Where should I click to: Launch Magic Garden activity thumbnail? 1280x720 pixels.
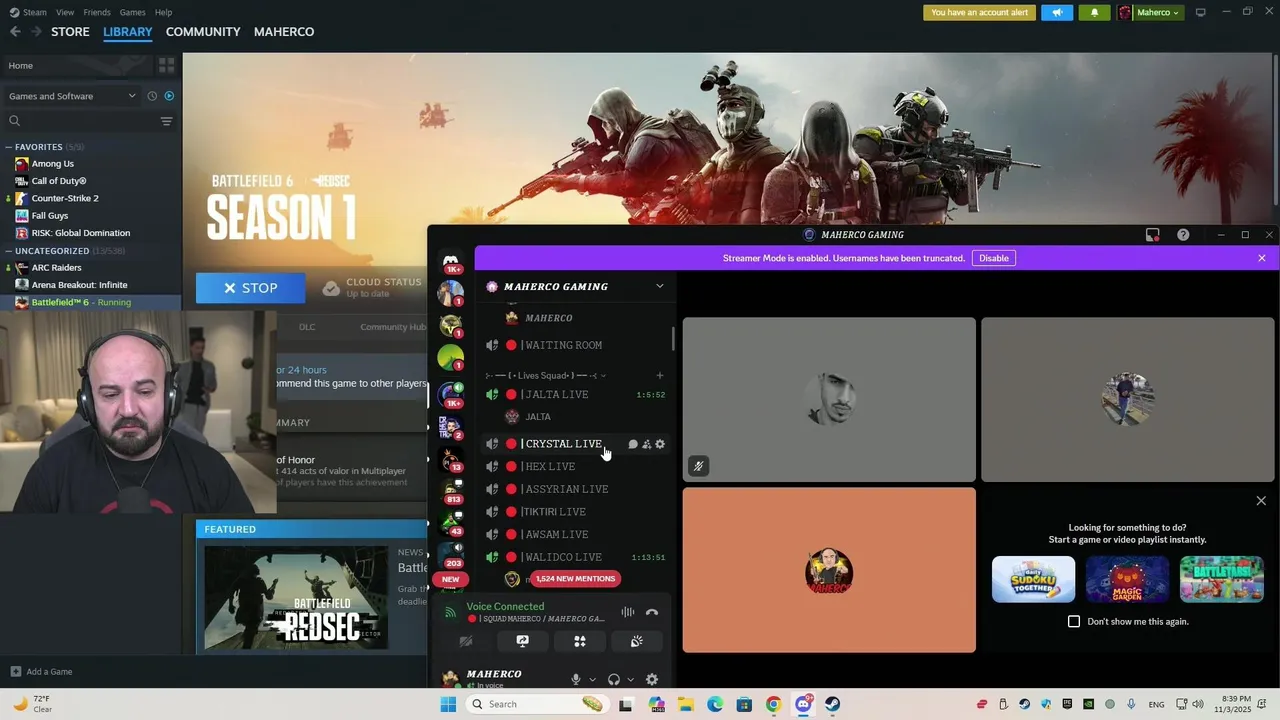point(1127,580)
